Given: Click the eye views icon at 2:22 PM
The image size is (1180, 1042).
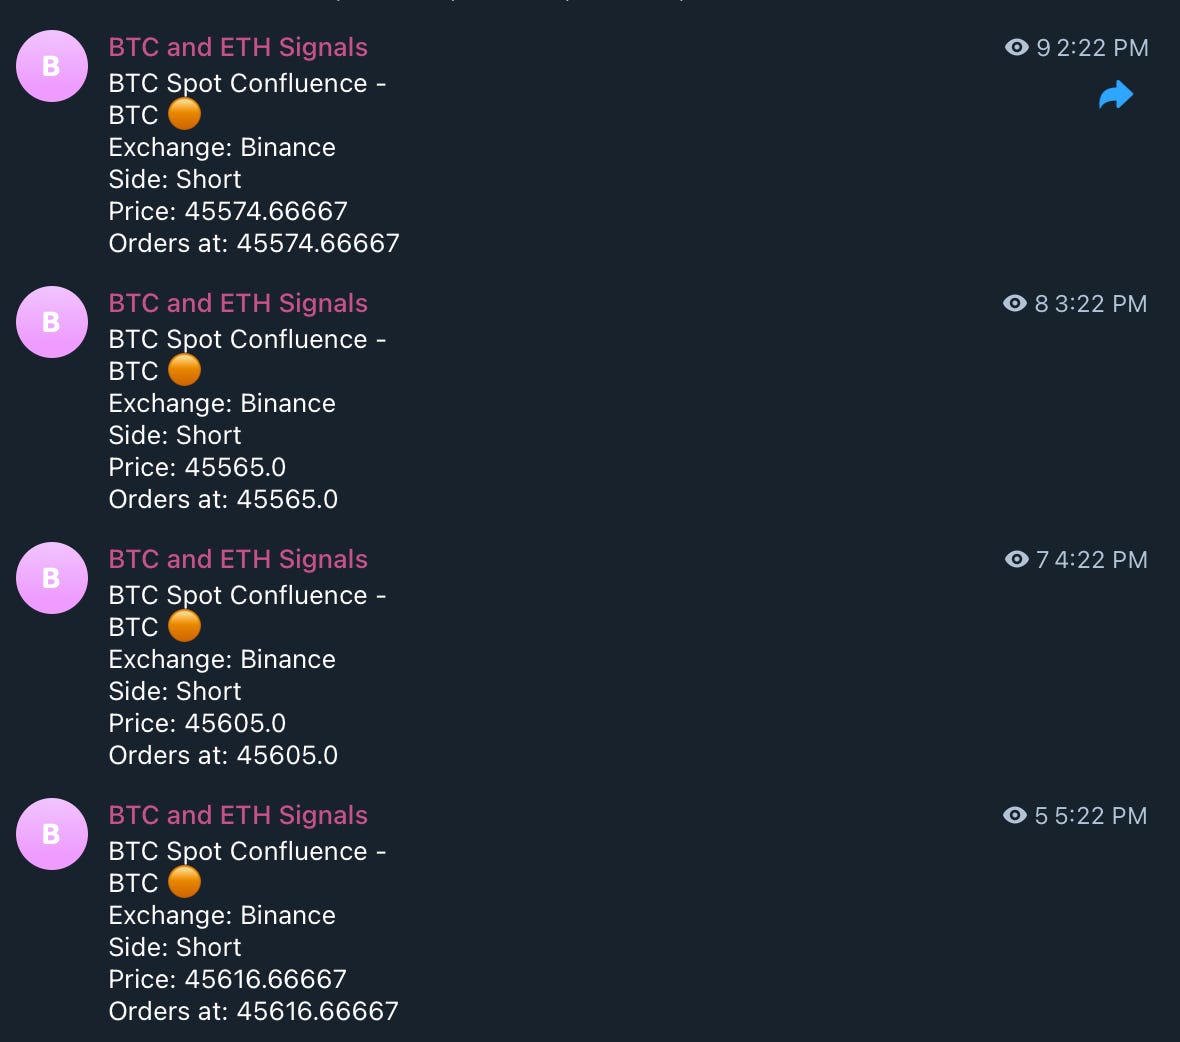Looking at the screenshot, I should pyautogui.click(x=1017, y=47).
